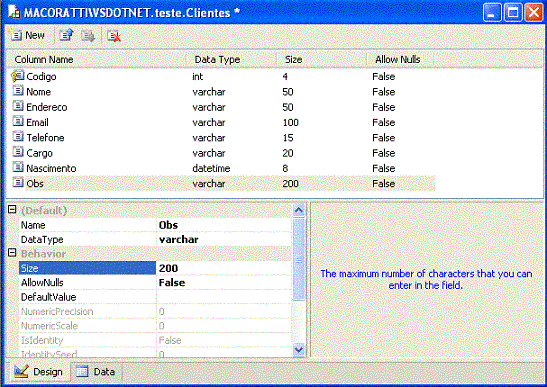This screenshot has height=387, width=547.
Task: Click Allow Nulls False for Obs row
Action: click(383, 184)
